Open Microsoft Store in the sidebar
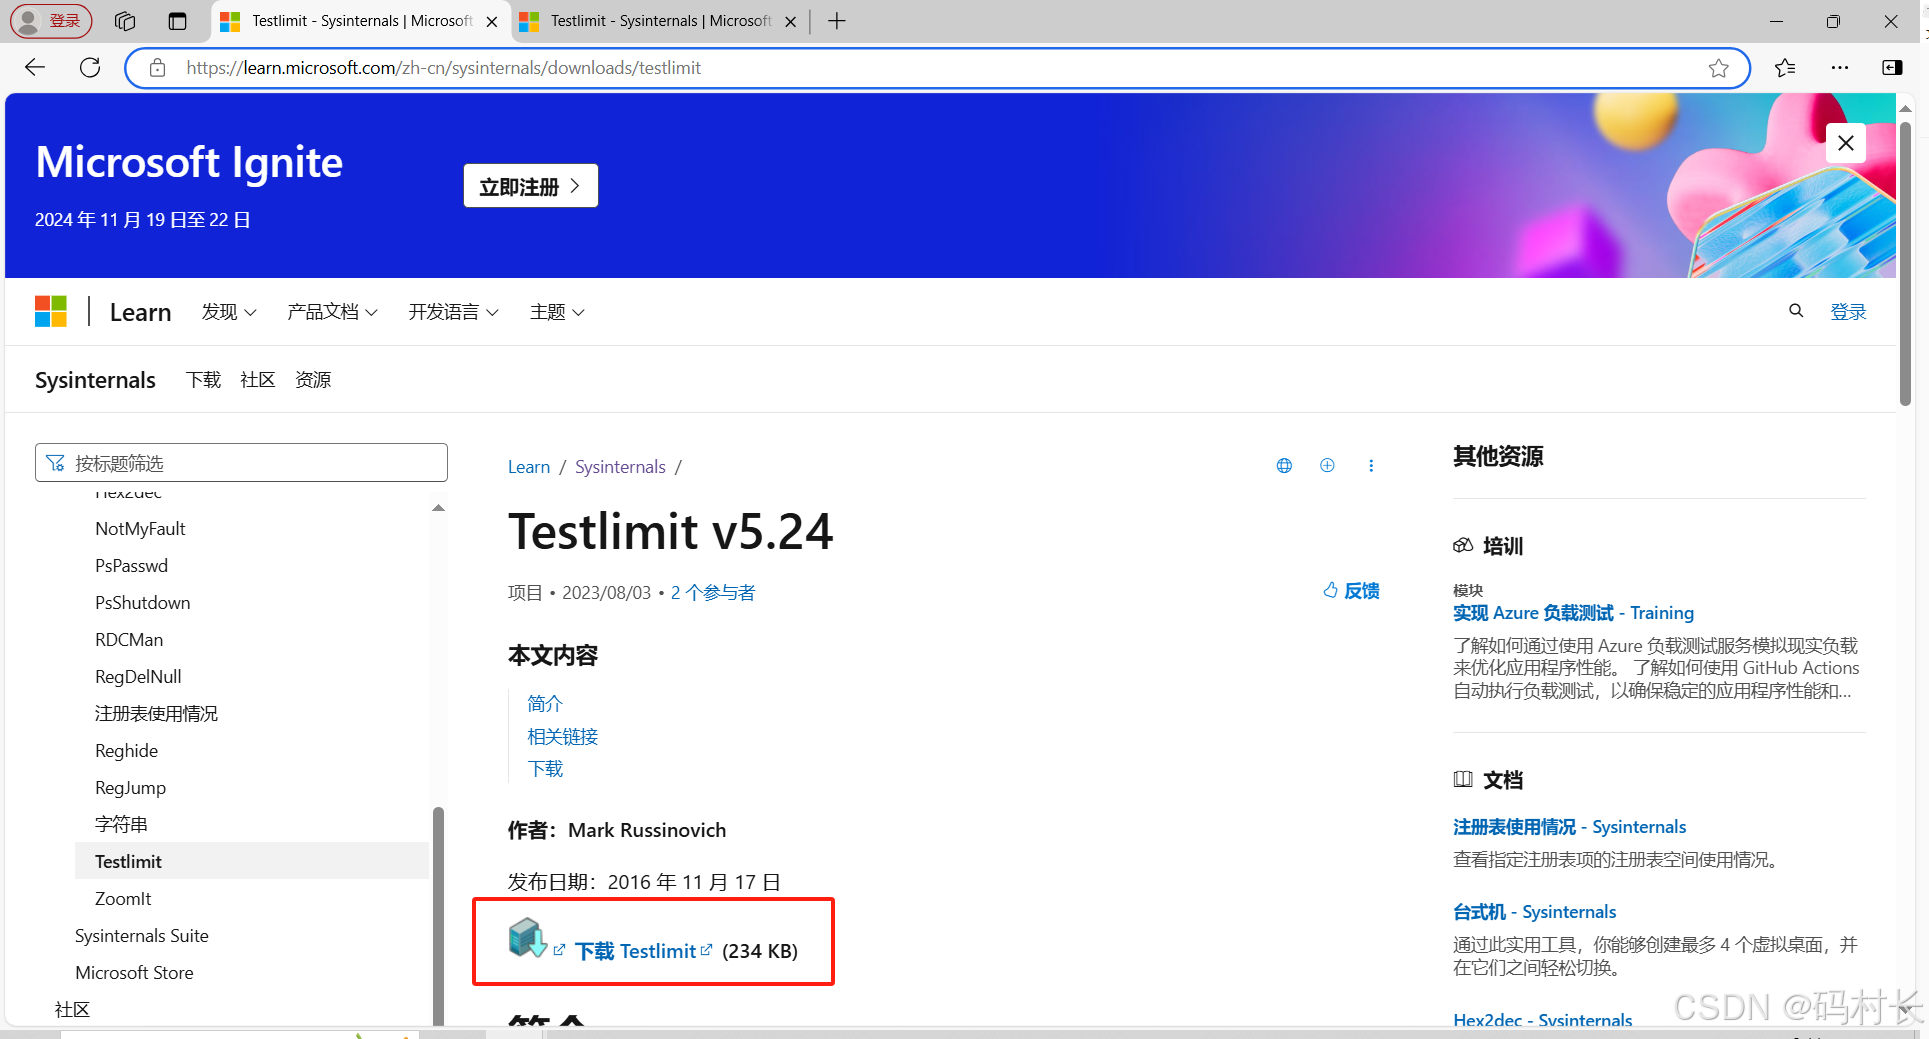Viewport: 1929px width, 1039px height. [x=134, y=973]
